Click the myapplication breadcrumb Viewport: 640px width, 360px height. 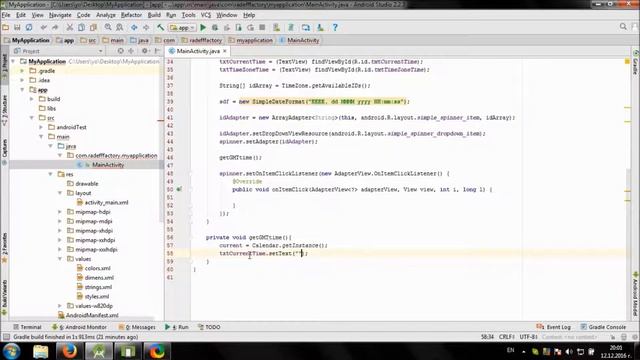(x=254, y=40)
